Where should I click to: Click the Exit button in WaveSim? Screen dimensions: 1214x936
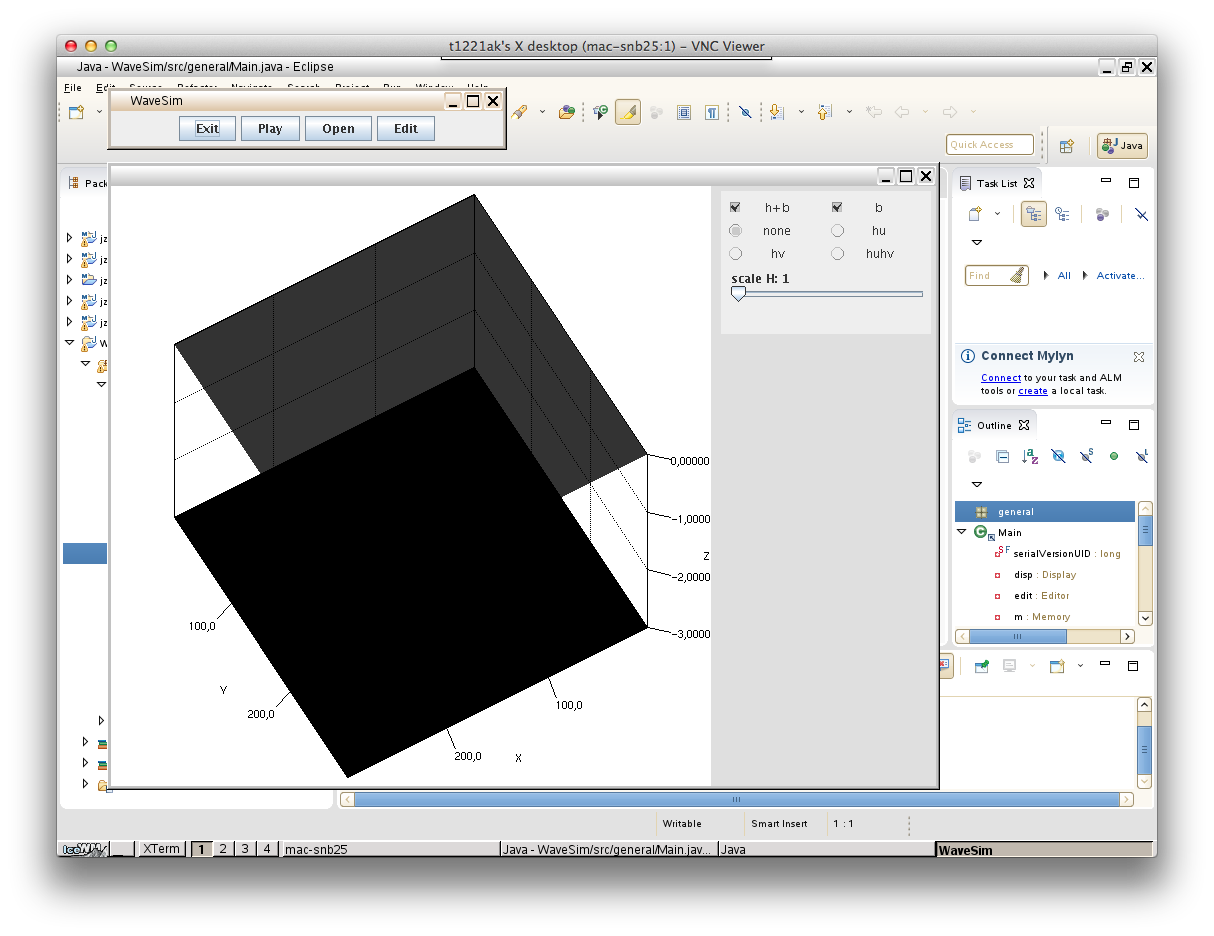207,128
